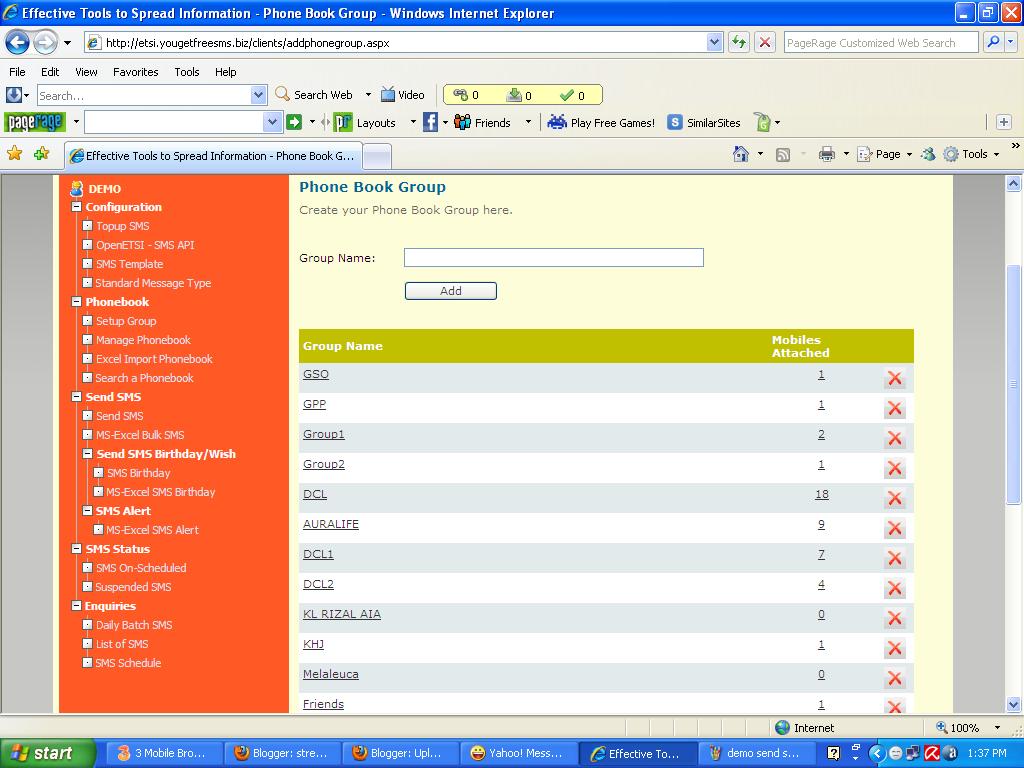Image resolution: width=1024 pixels, height=768 pixels.
Task: Open the Manage Phonebook link
Action: coord(143,340)
